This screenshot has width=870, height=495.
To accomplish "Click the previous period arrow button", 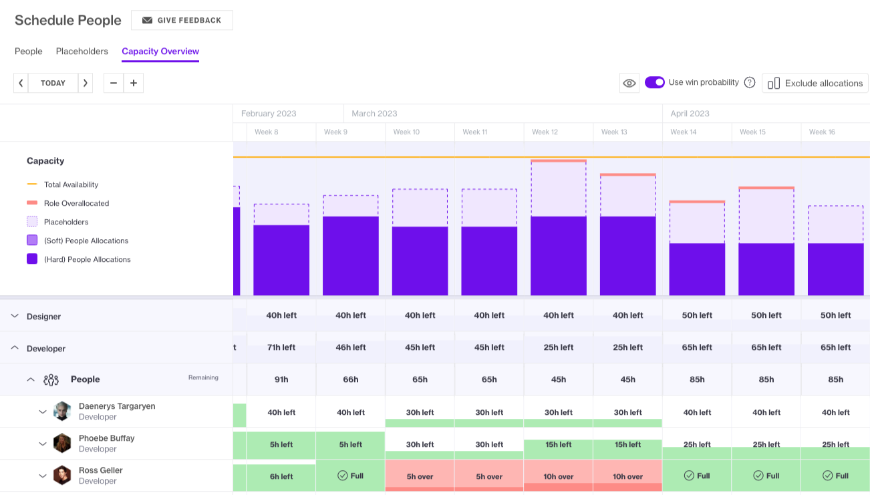I will coord(21,83).
